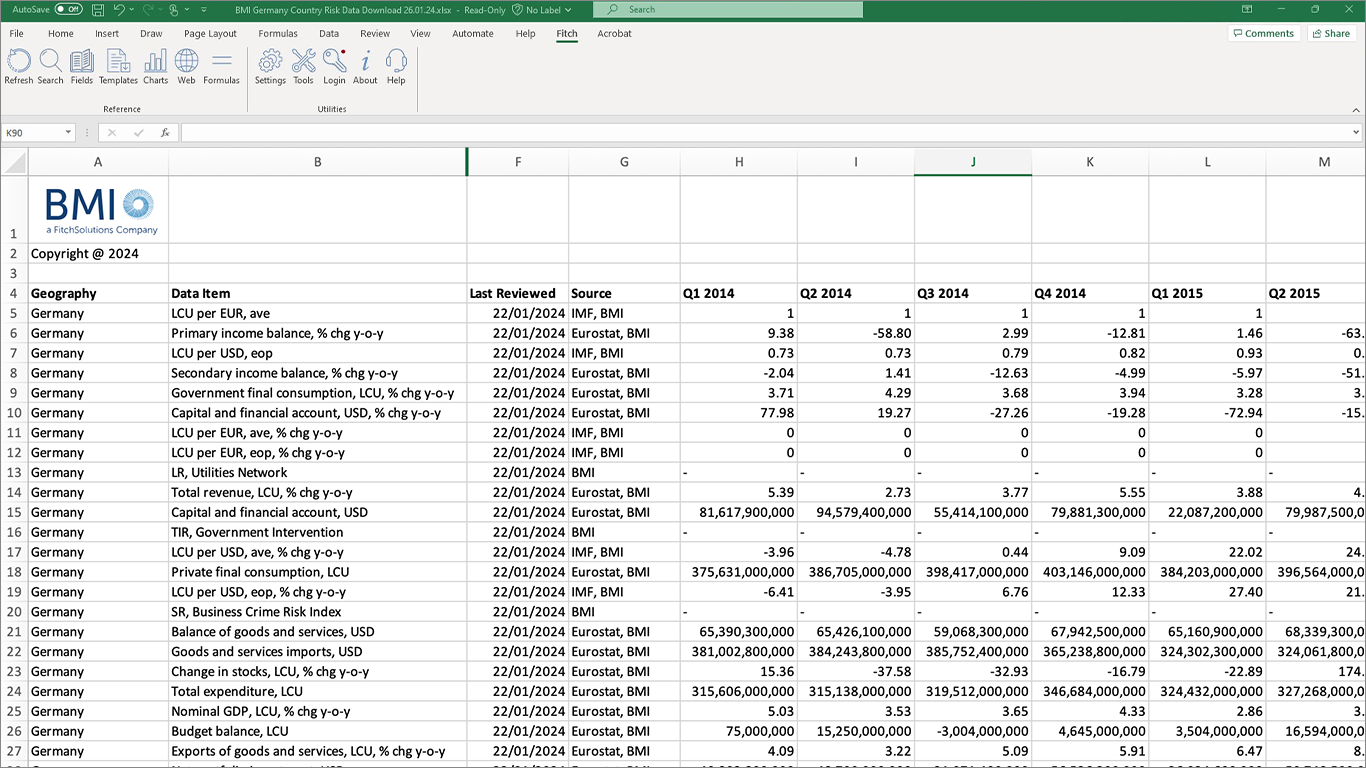Open Fitch add-in Settings

[270, 66]
